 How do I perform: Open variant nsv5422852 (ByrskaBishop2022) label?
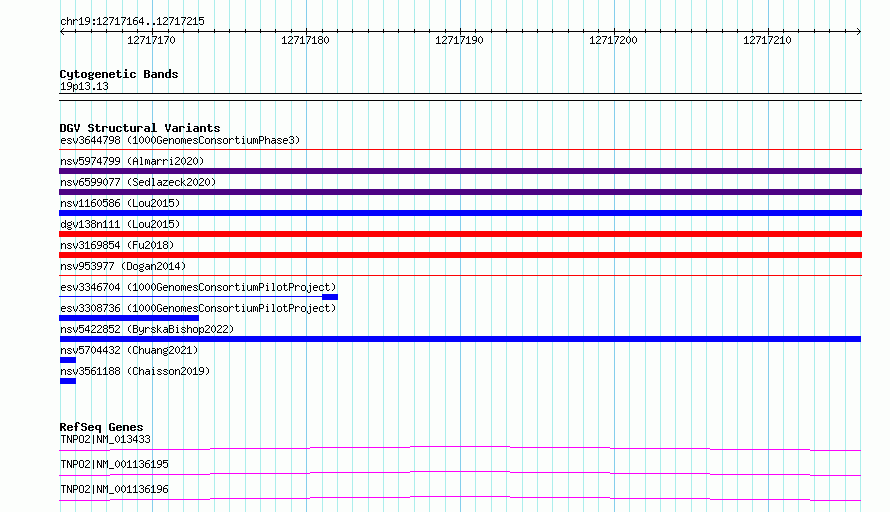[147, 329]
